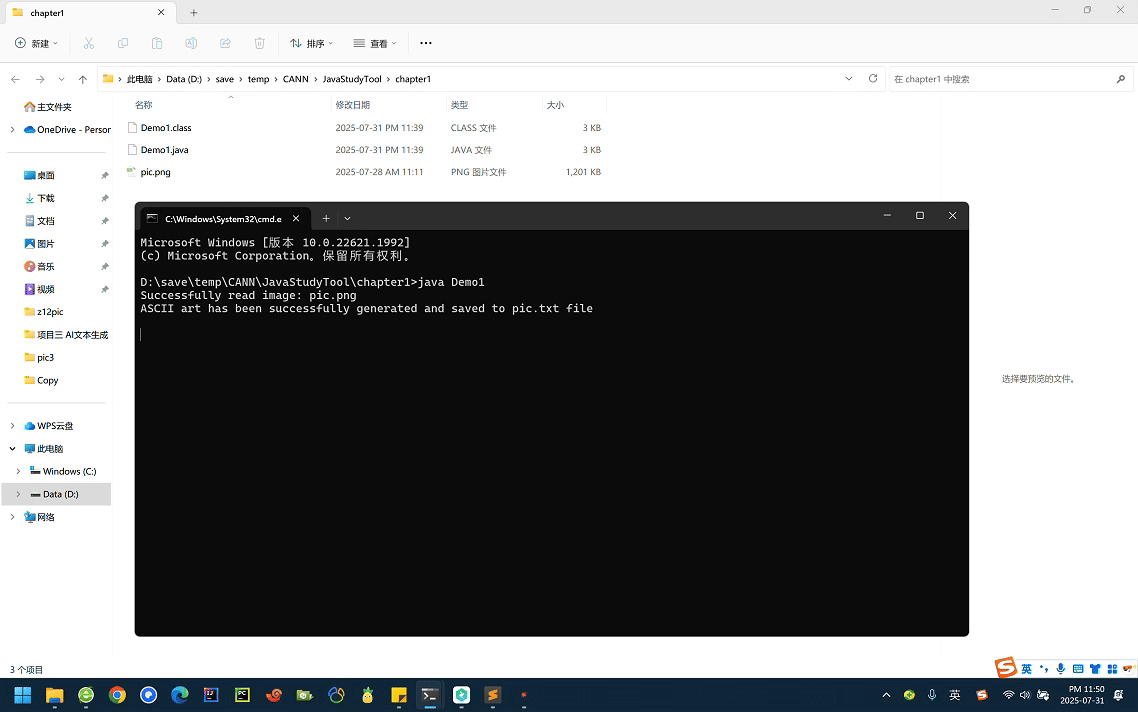1138x712 pixels.
Task: Open recent locations dropdown arrow
Action: point(62,79)
